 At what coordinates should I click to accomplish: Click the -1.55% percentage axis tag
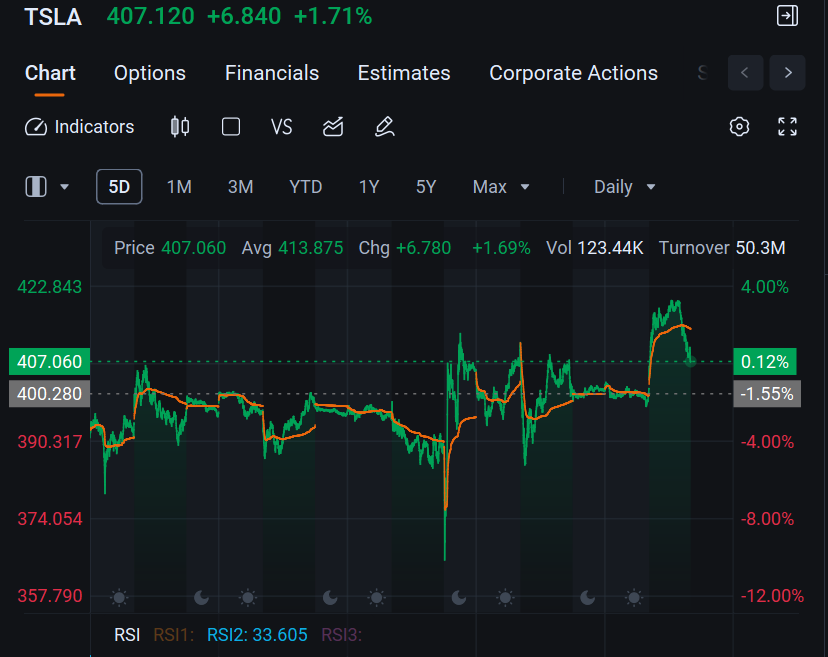pyautogui.click(x=767, y=394)
